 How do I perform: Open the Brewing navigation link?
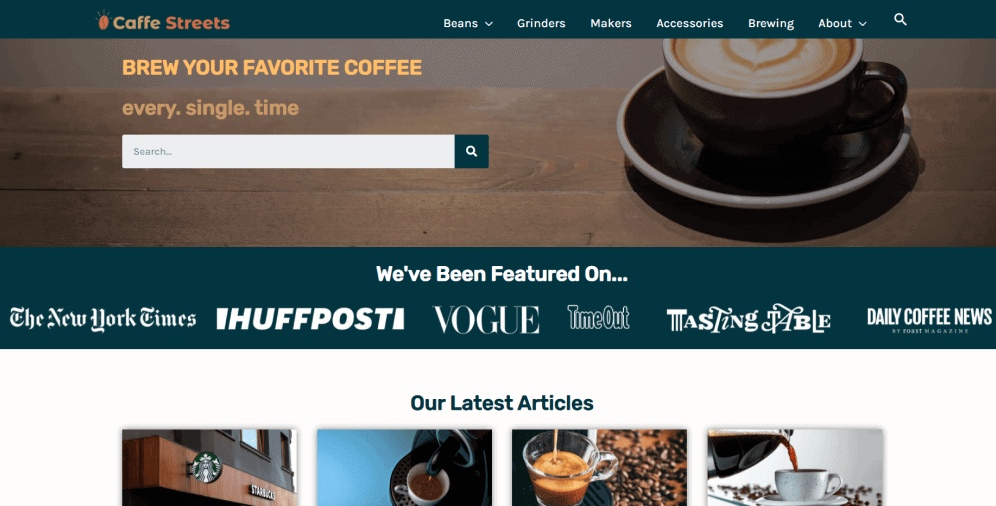click(x=771, y=23)
